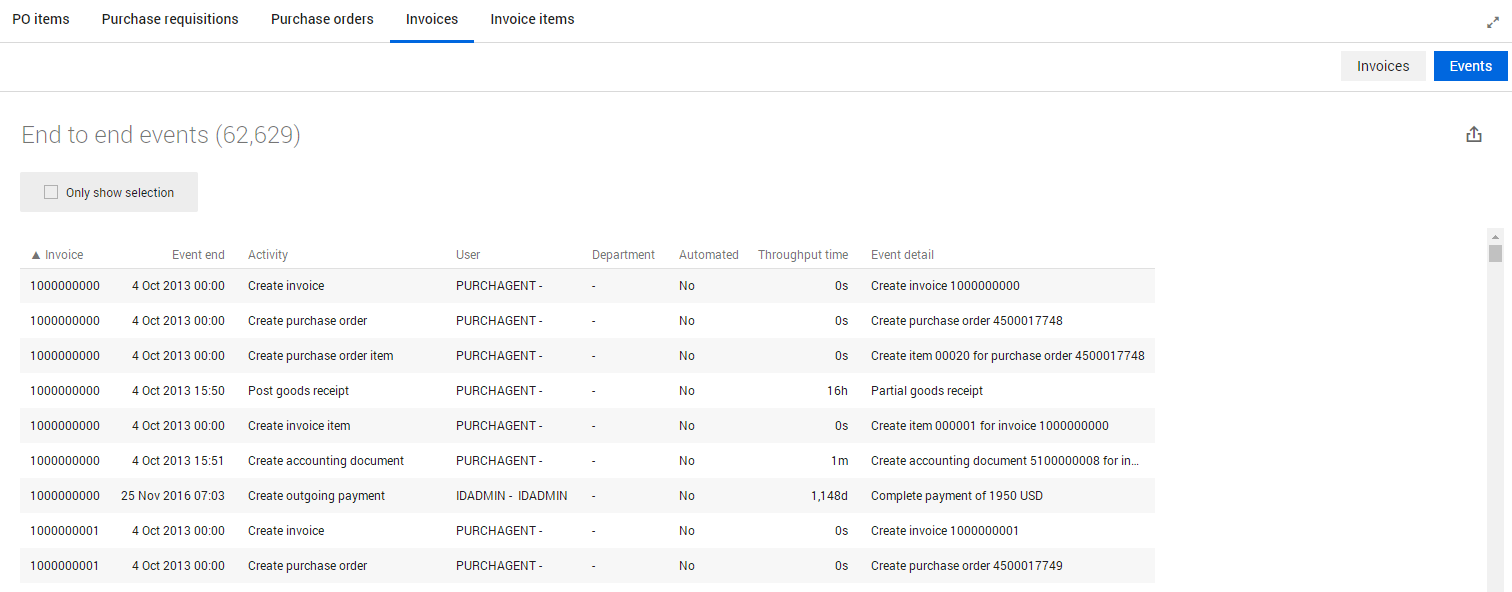Click the blue Events button
Image resolution: width=1512 pixels, height=592 pixels.
pyautogui.click(x=1470, y=66)
